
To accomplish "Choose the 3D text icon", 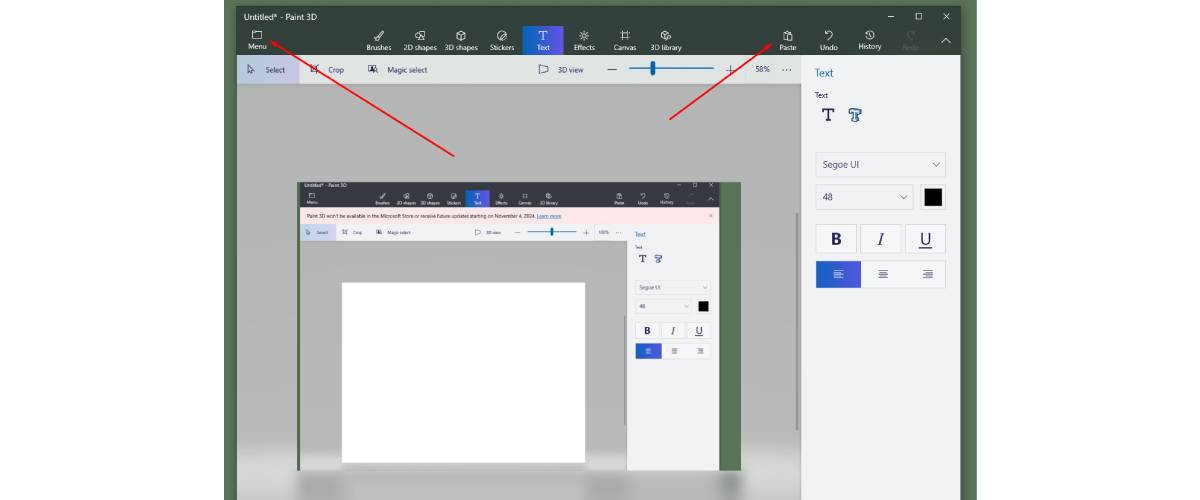I will tap(855, 115).
